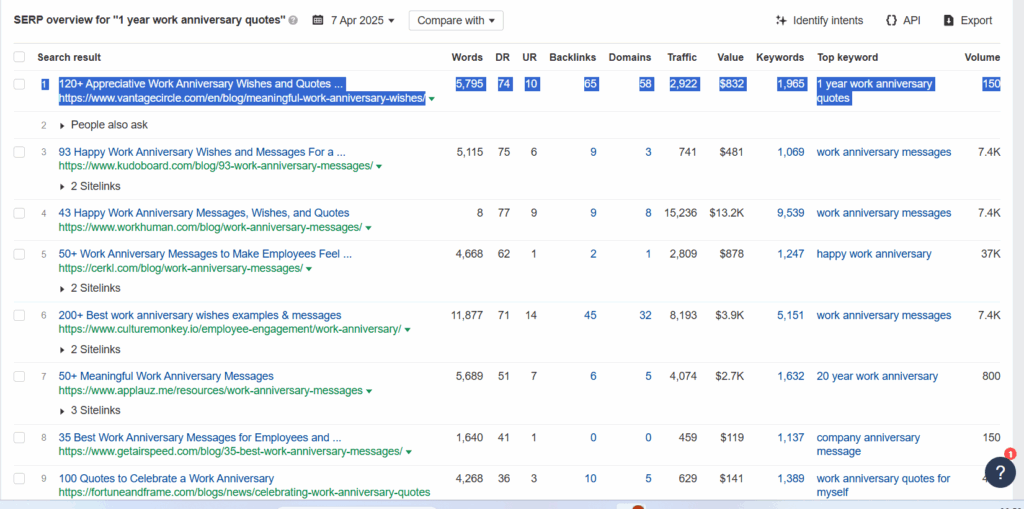Viewport: 1024px width, 509px height.
Task: Click the API button
Action: click(903, 20)
